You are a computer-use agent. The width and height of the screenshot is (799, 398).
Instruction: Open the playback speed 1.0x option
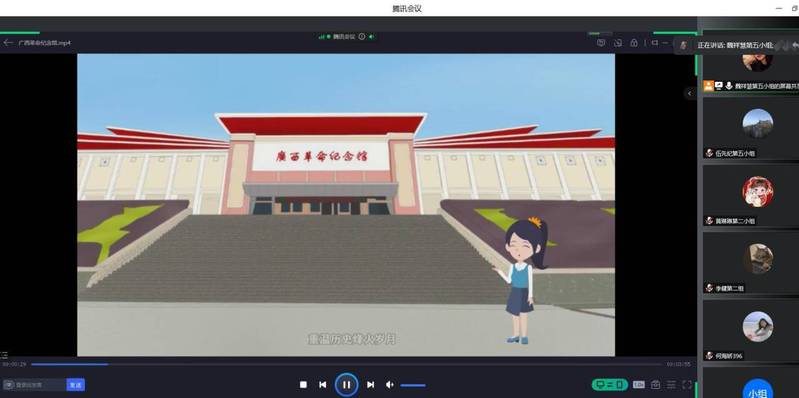point(639,385)
